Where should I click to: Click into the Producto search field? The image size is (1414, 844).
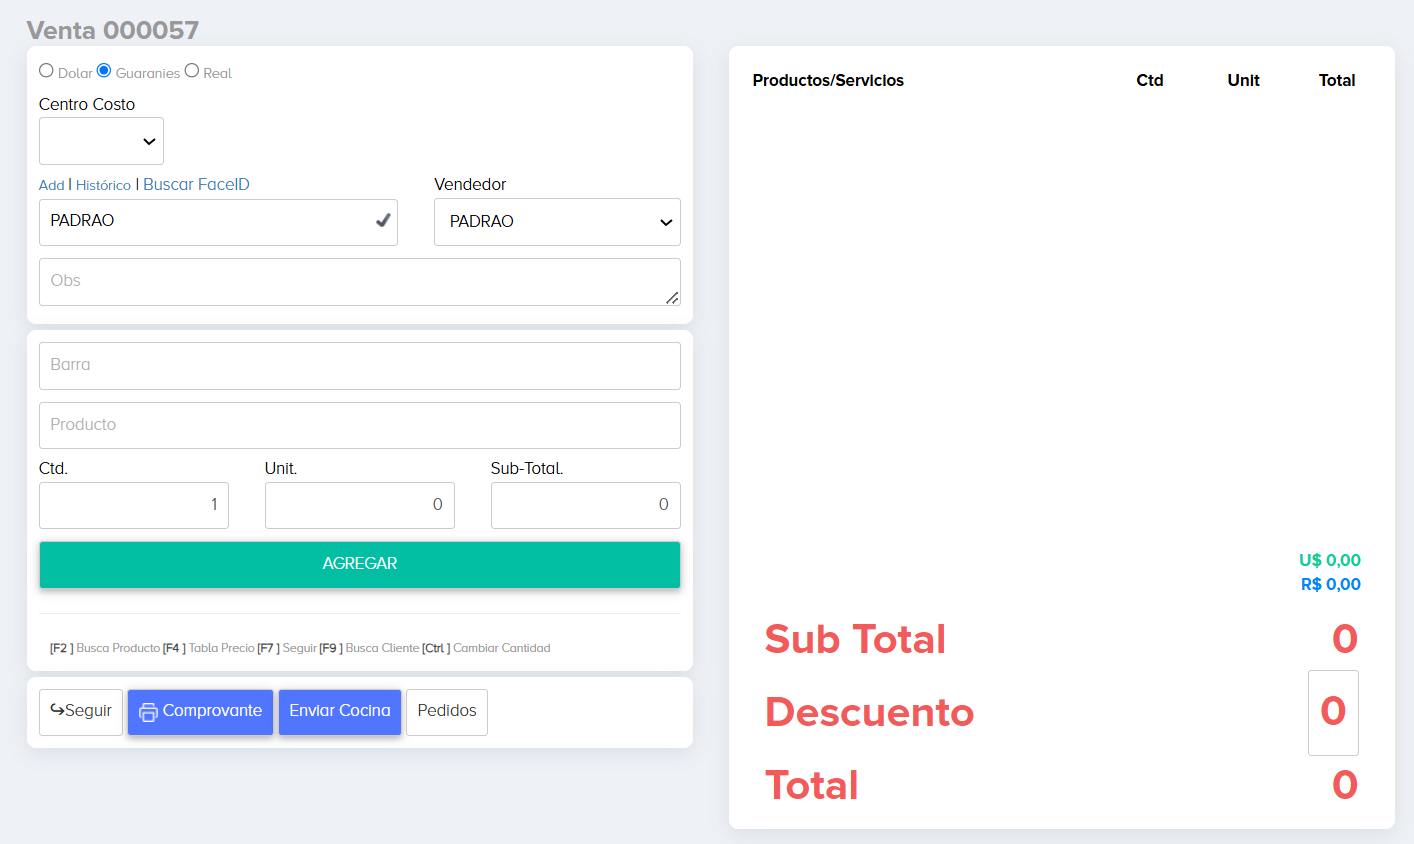point(360,426)
